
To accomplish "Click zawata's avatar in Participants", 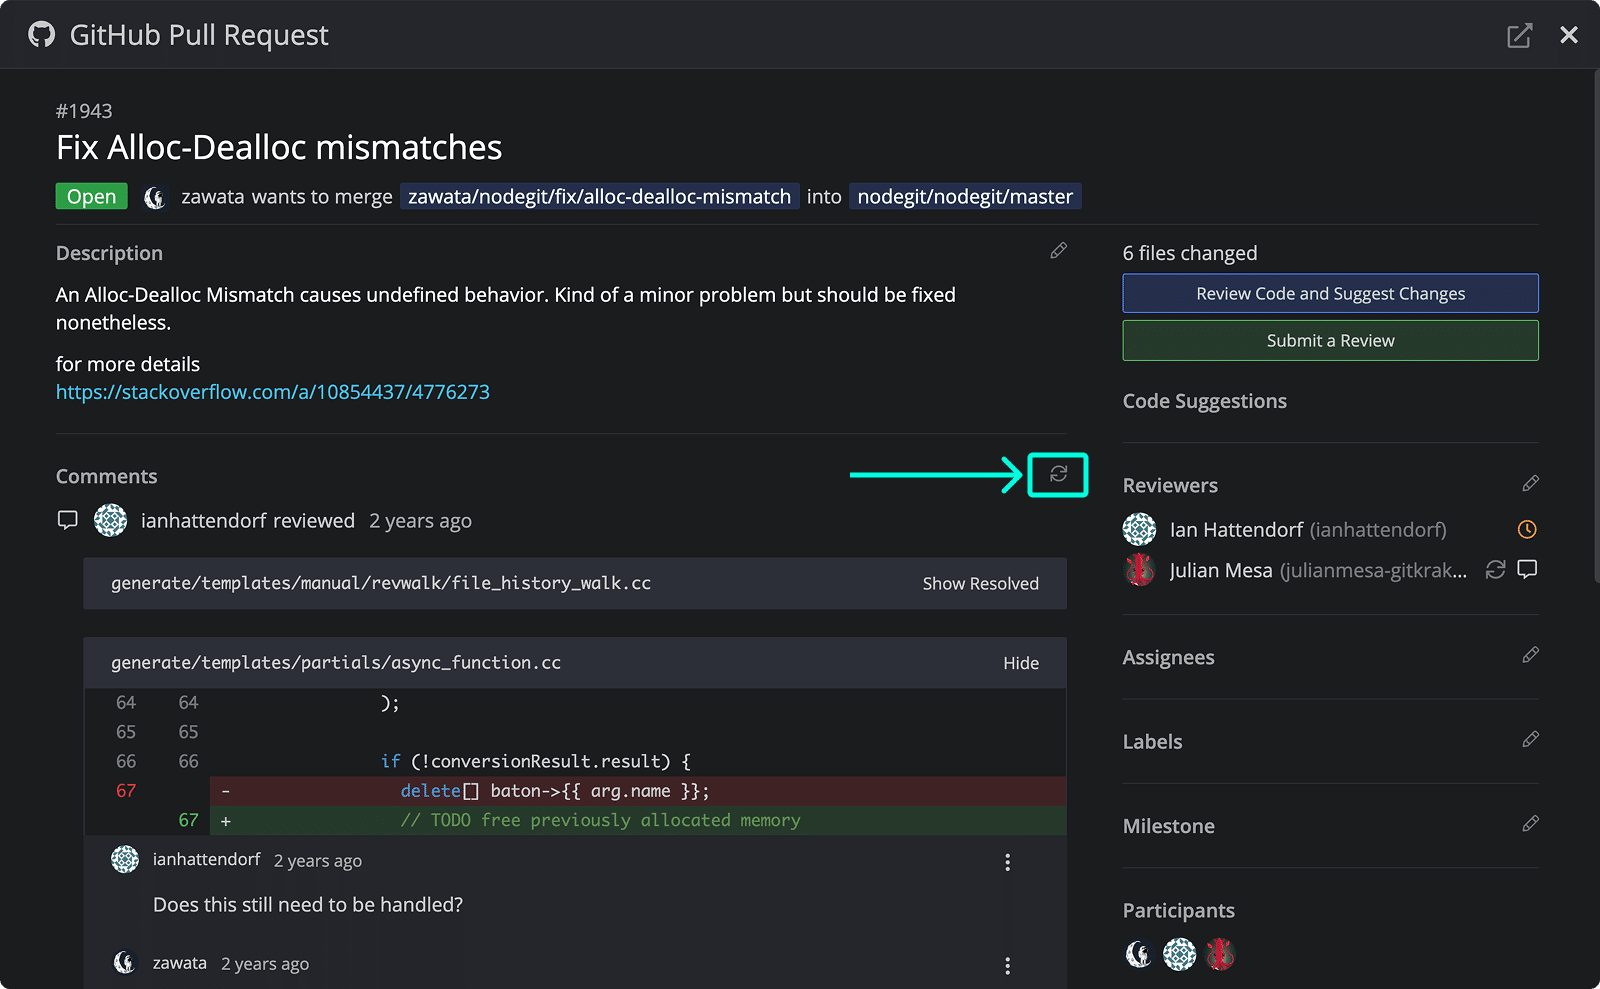I will point(1139,954).
